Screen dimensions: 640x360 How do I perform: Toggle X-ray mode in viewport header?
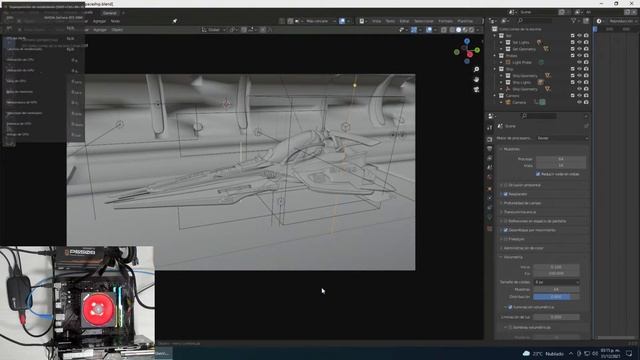(x=444, y=30)
